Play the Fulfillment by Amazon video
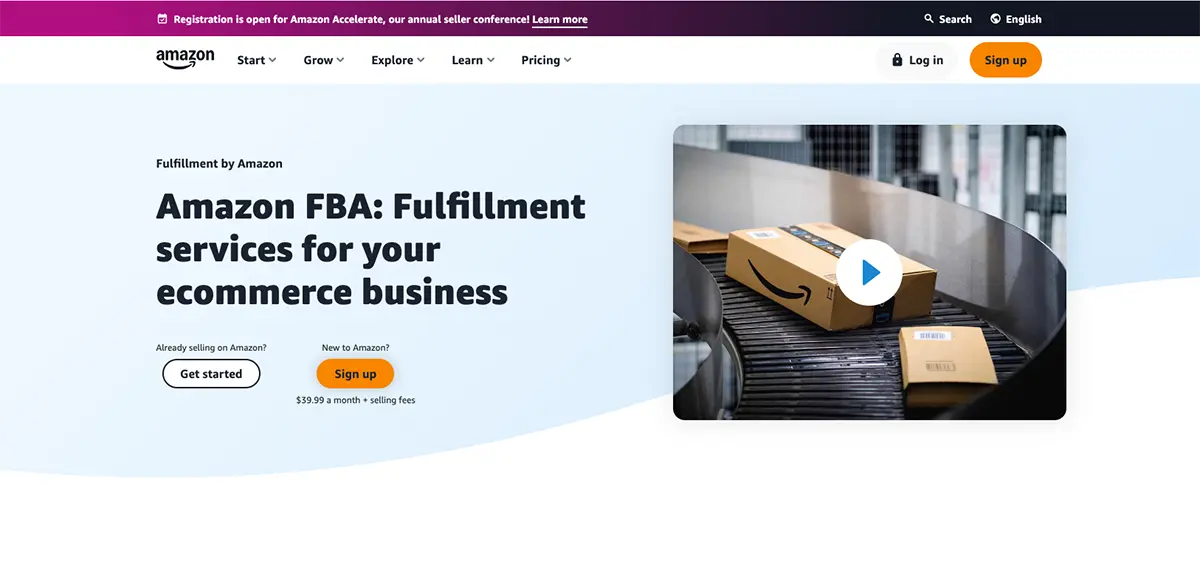Viewport: 1200px width, 587px height. pos(869,272)
